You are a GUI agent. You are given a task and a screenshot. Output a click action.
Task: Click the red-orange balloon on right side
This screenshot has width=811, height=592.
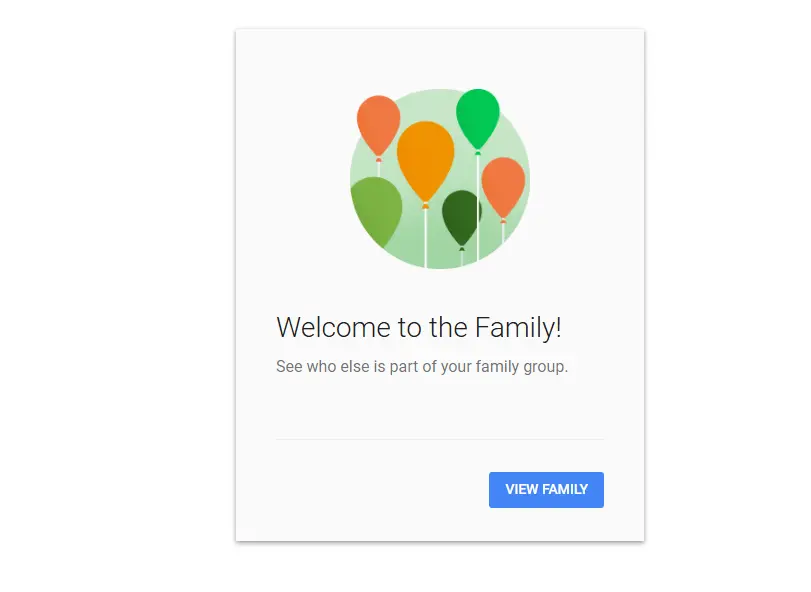503,186
